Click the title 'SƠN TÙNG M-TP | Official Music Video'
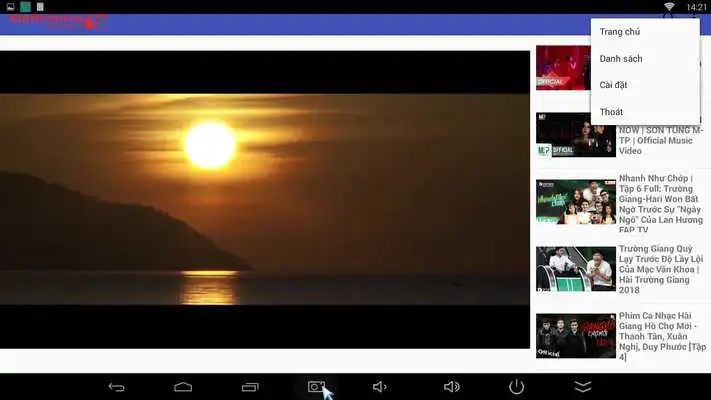The height and width of the screenshot is (400, 711). 661,141
